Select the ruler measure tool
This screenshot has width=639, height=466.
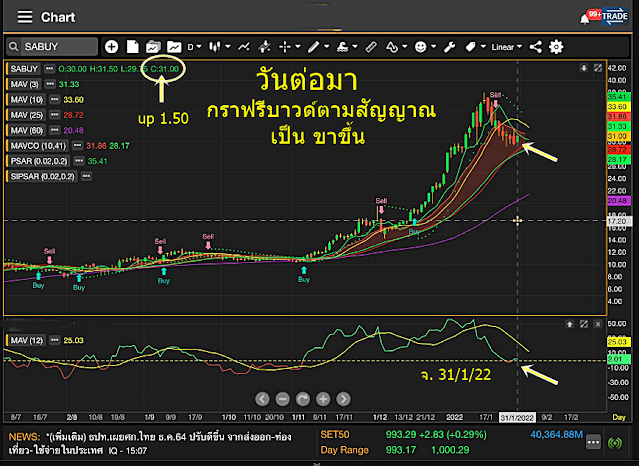371,47
